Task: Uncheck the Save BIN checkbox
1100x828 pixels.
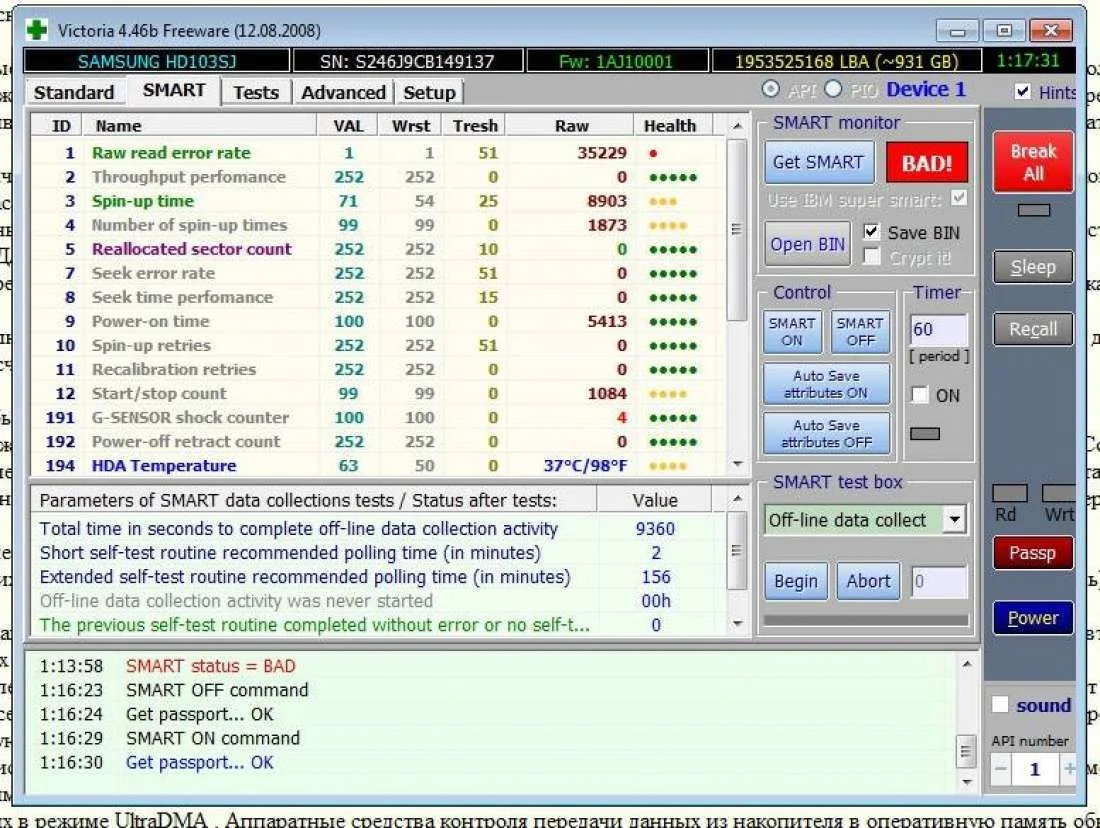Action: (x=871, y=232)
